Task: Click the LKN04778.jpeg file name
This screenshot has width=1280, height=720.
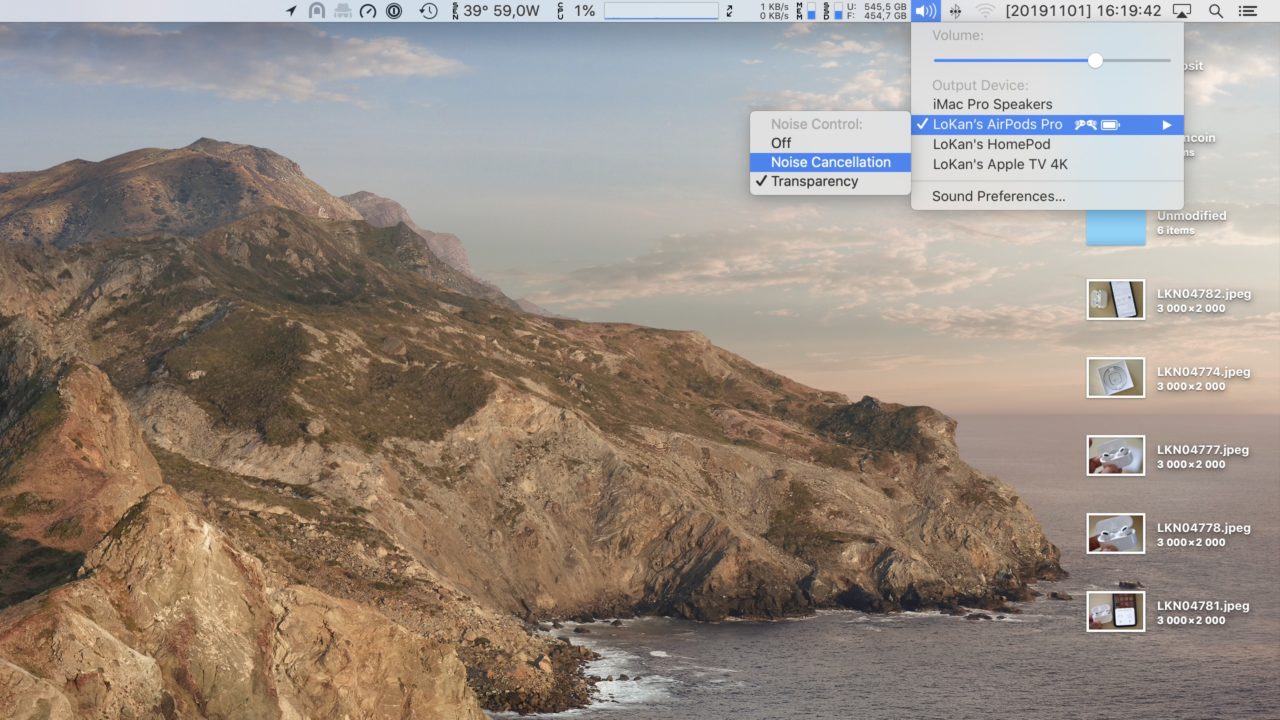Action: click(x=1203, y=528)
